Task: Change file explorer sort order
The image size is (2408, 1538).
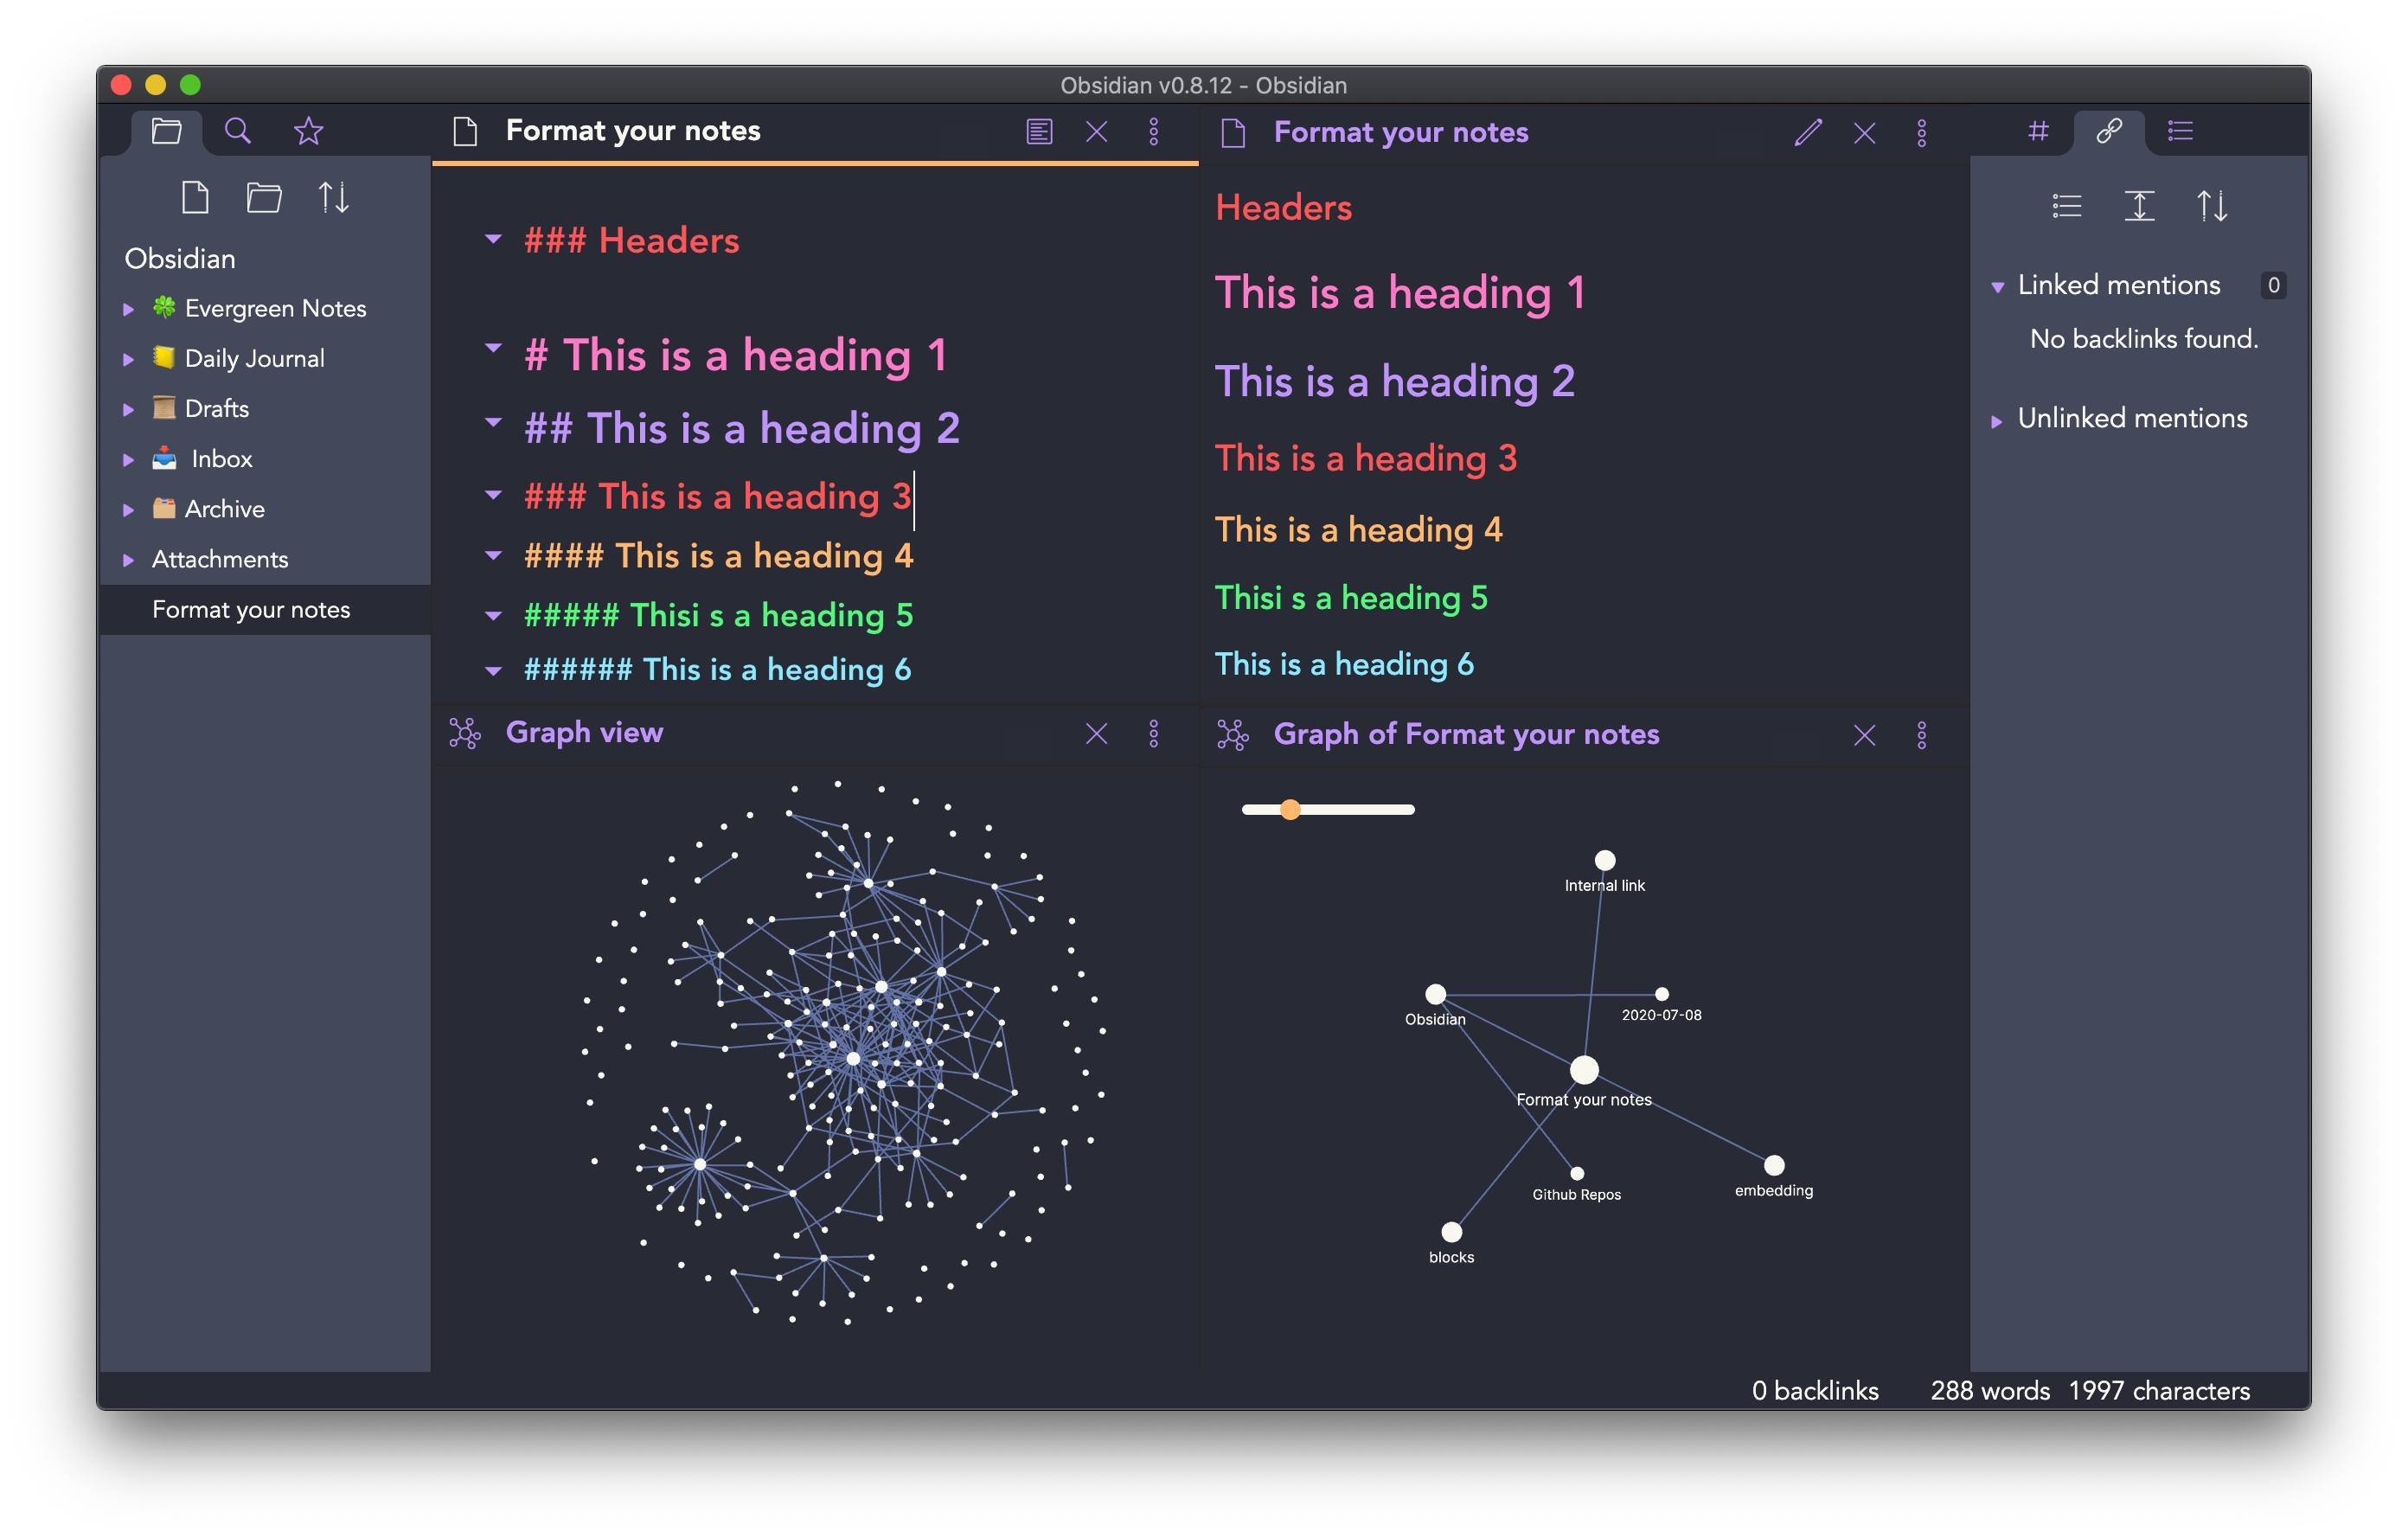Action: (334, 198)
